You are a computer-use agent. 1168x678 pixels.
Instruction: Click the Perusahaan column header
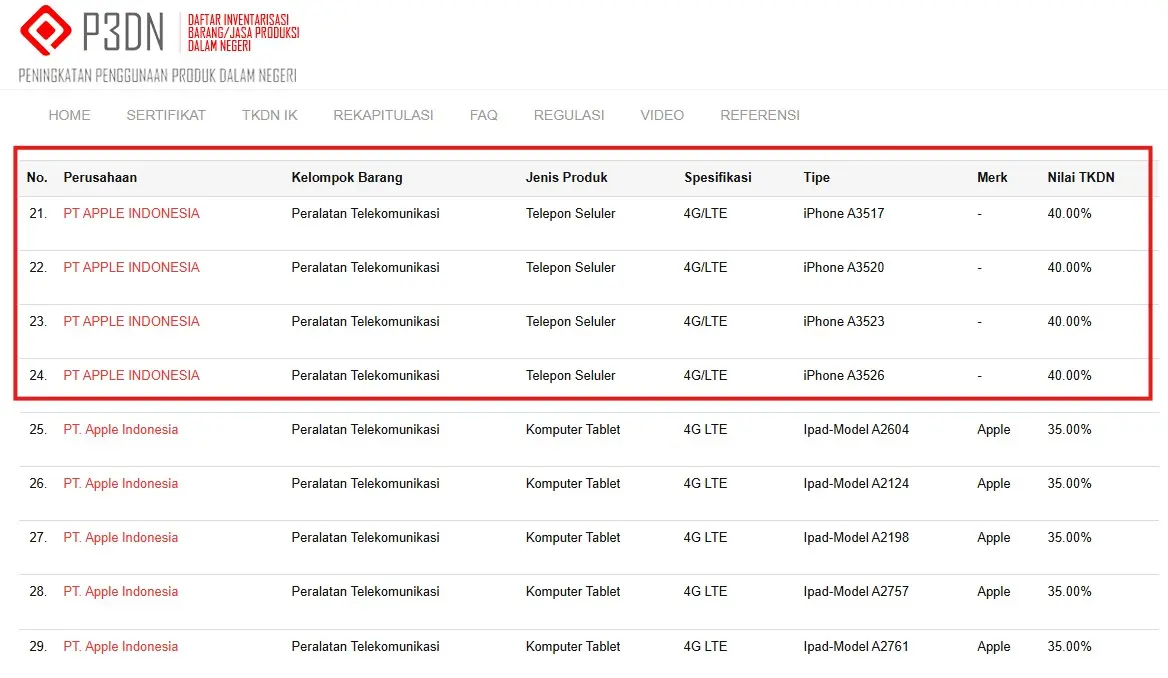click(100, 177)
